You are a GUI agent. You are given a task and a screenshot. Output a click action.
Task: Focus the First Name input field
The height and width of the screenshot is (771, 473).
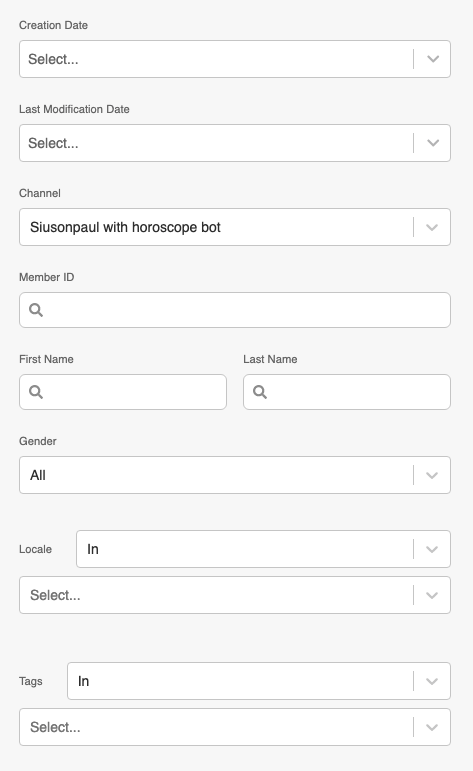pos(123,392)
